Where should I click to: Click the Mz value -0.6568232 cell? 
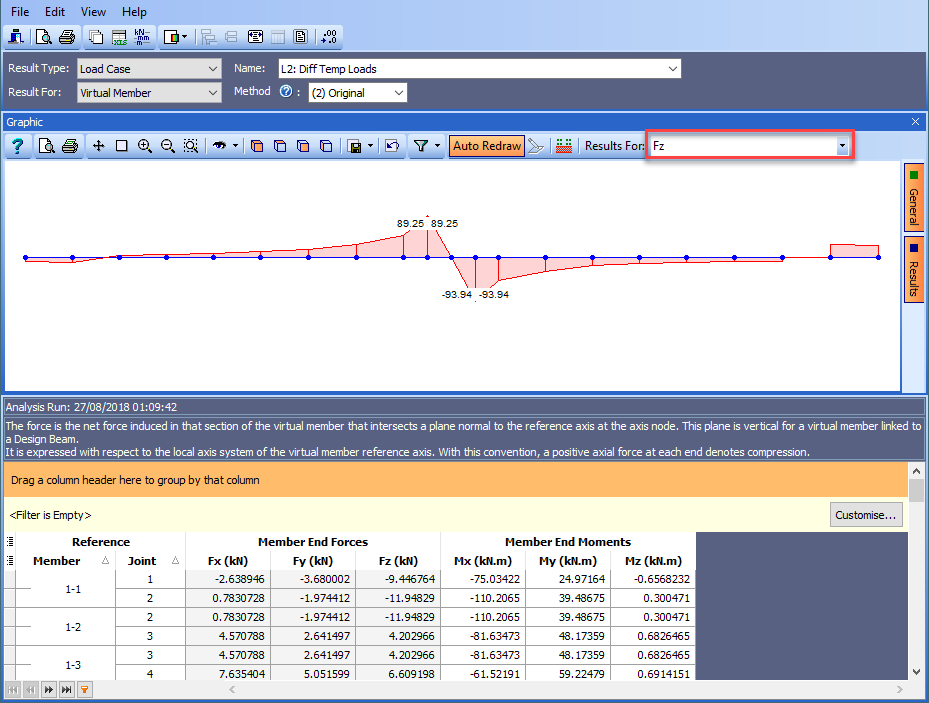[653, 579]
